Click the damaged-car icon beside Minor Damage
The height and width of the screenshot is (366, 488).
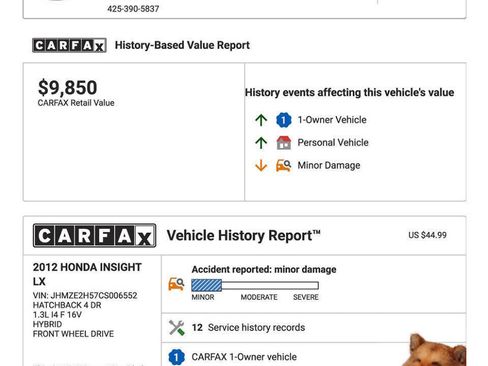284,165
